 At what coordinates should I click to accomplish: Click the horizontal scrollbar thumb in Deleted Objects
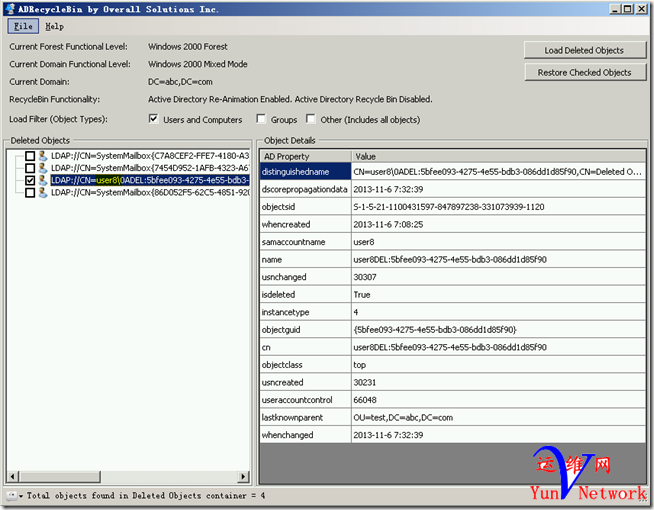click(x=59, y=476)
